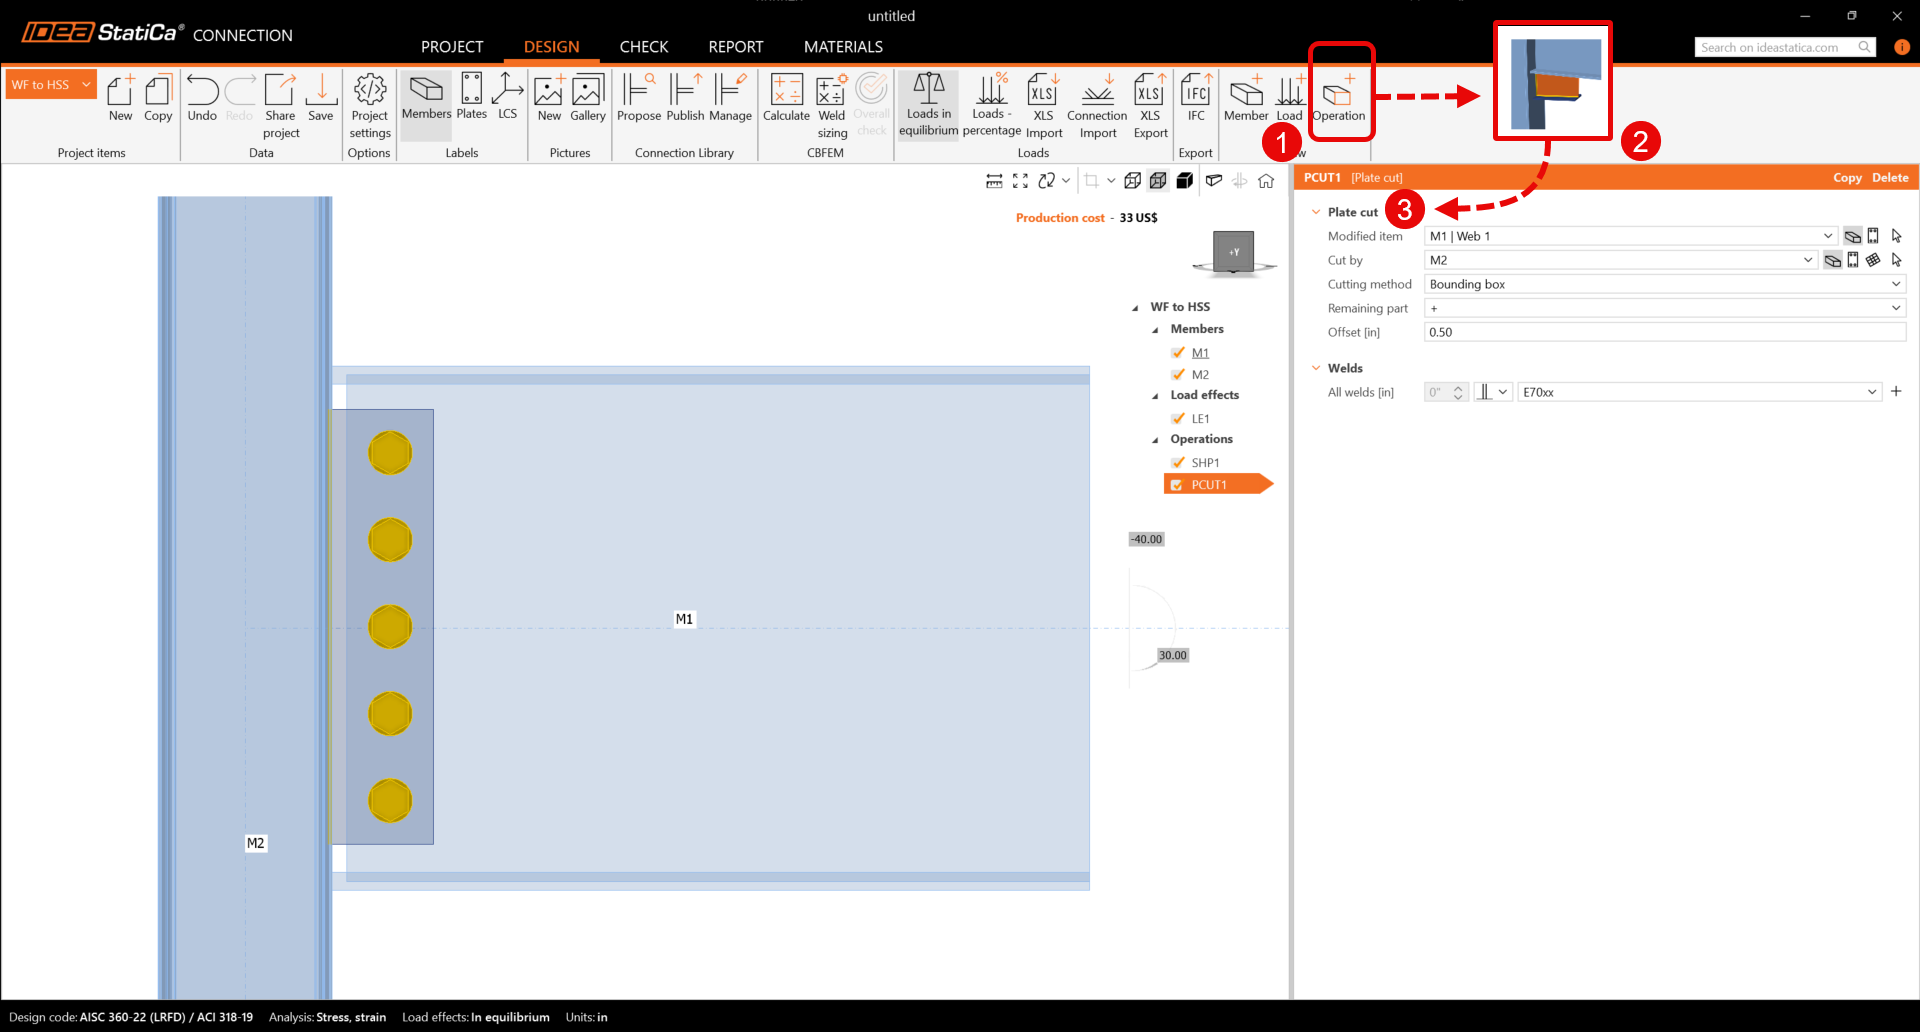The width and height of the screenshot is (1920, 1032).
Task: Toggle the SHP1 operation checkbox
Action: click(1178, 463)
